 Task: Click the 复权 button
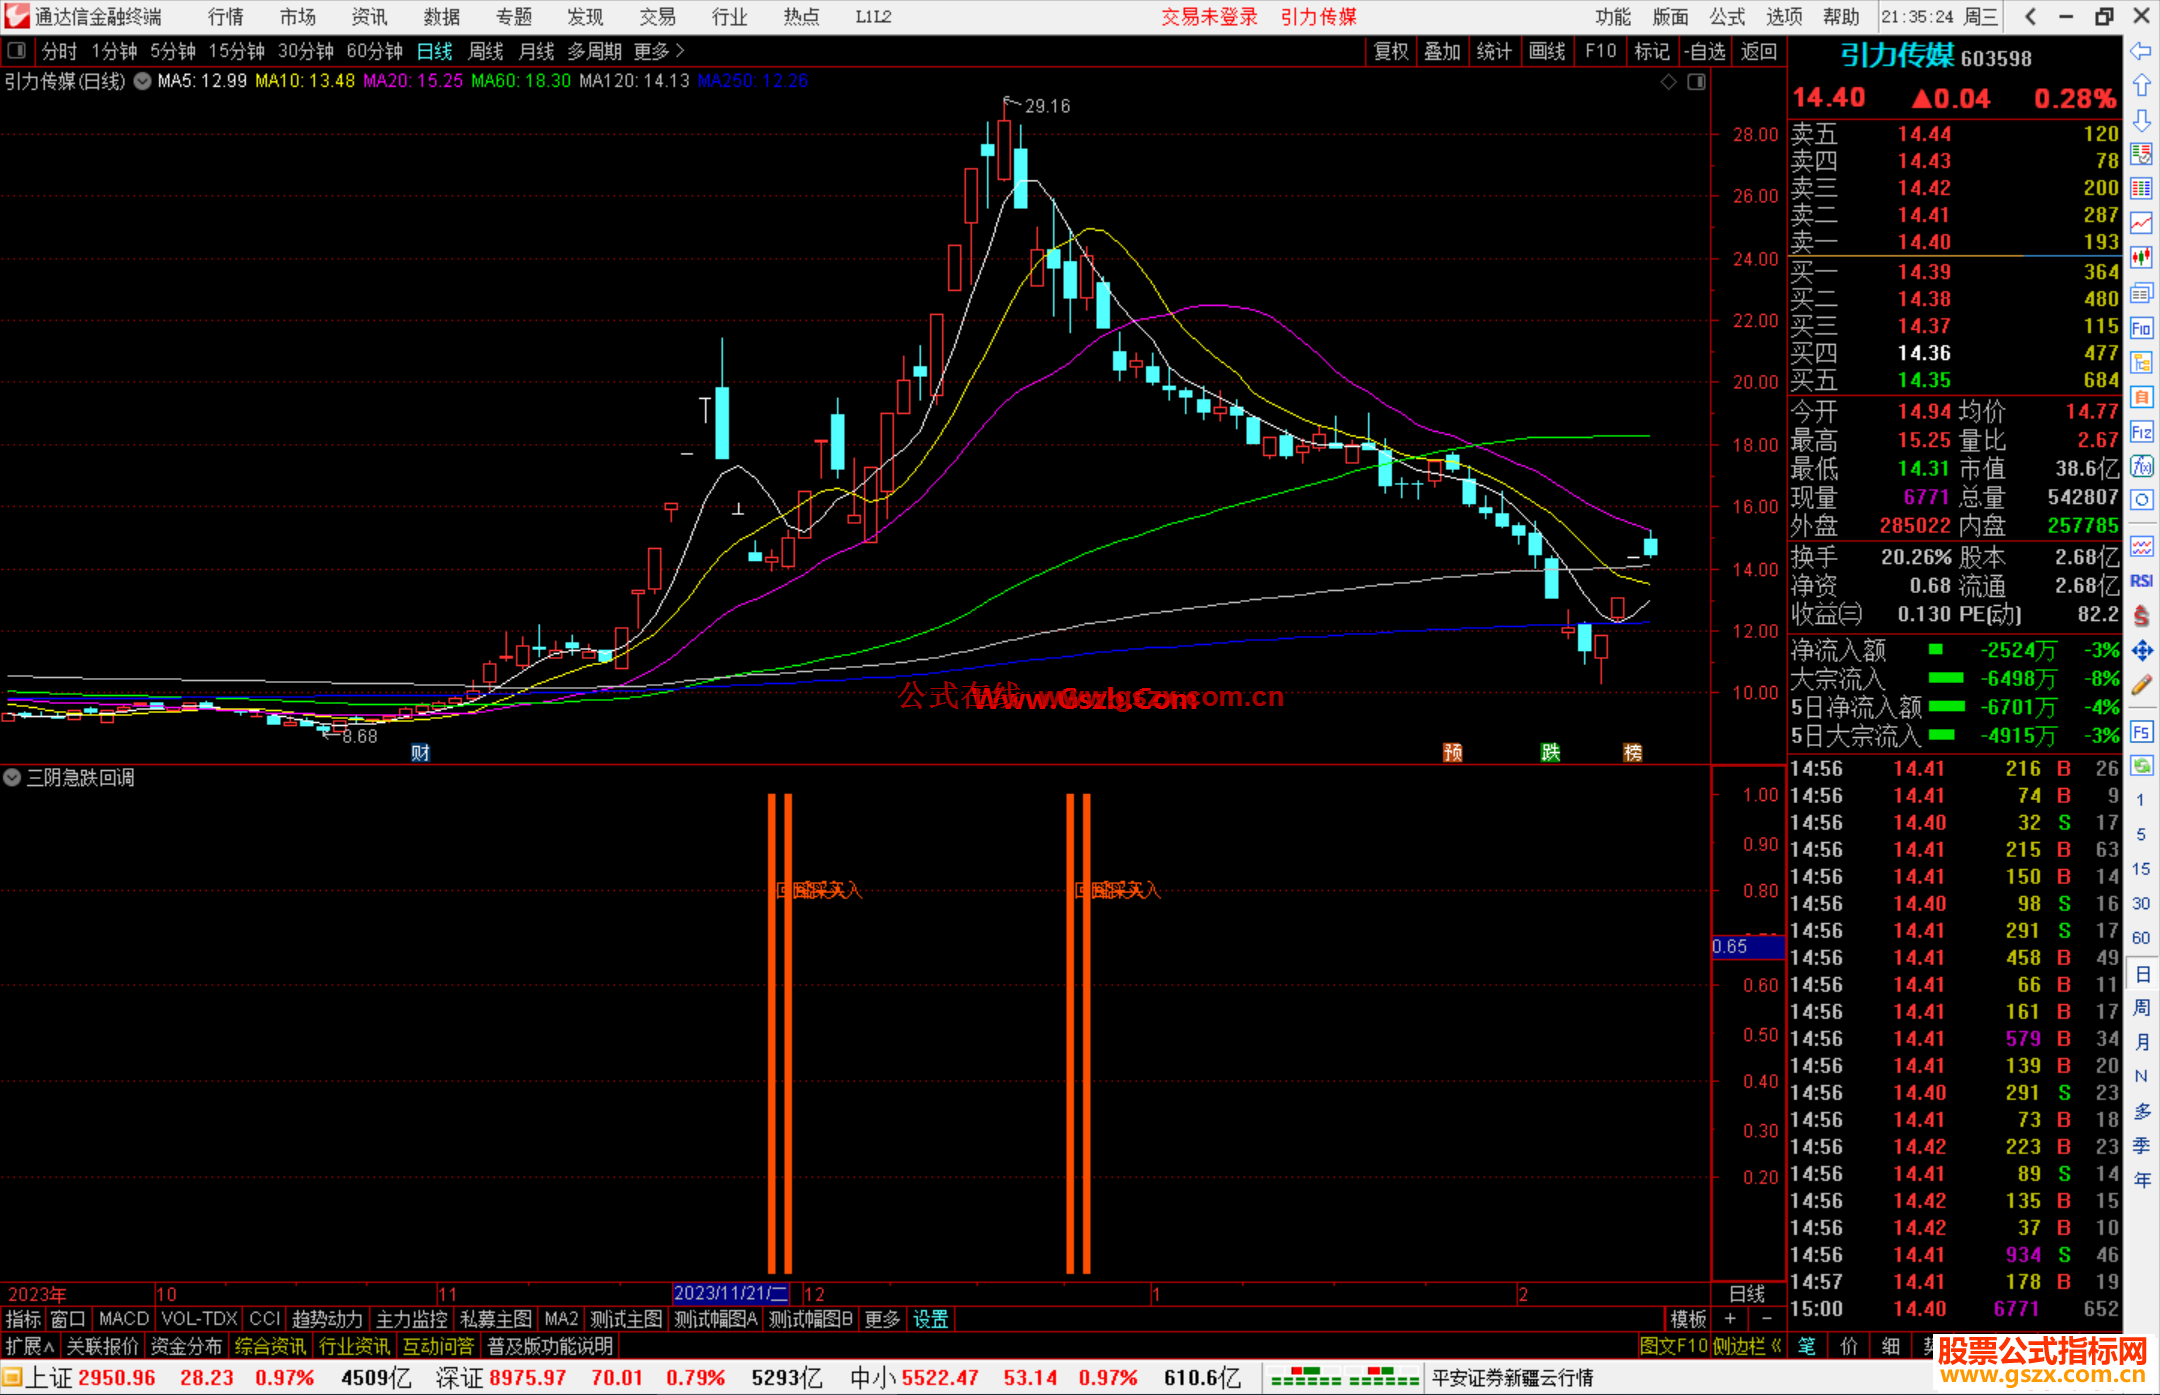1390,50
